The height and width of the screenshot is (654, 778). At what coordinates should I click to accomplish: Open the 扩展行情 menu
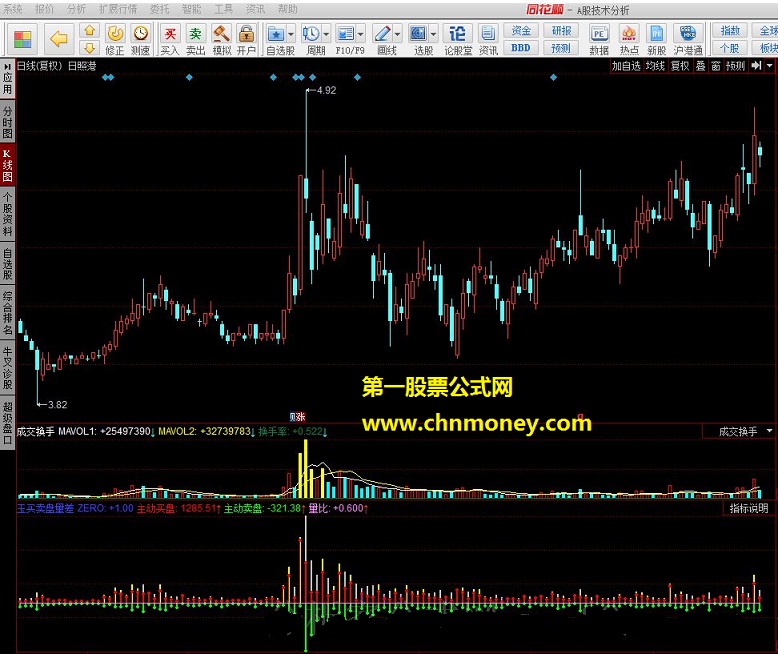click(x=118, y=9)
